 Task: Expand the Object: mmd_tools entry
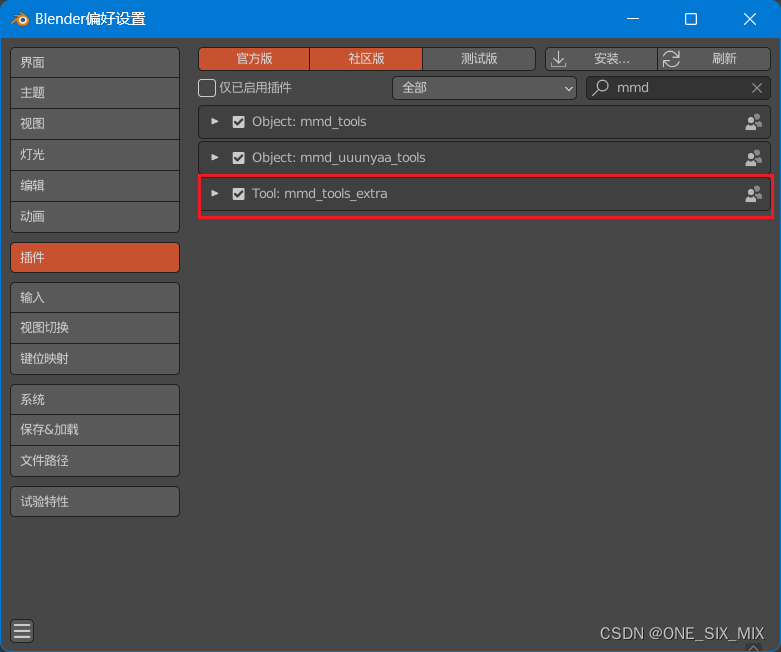click(x=215, y=122)
